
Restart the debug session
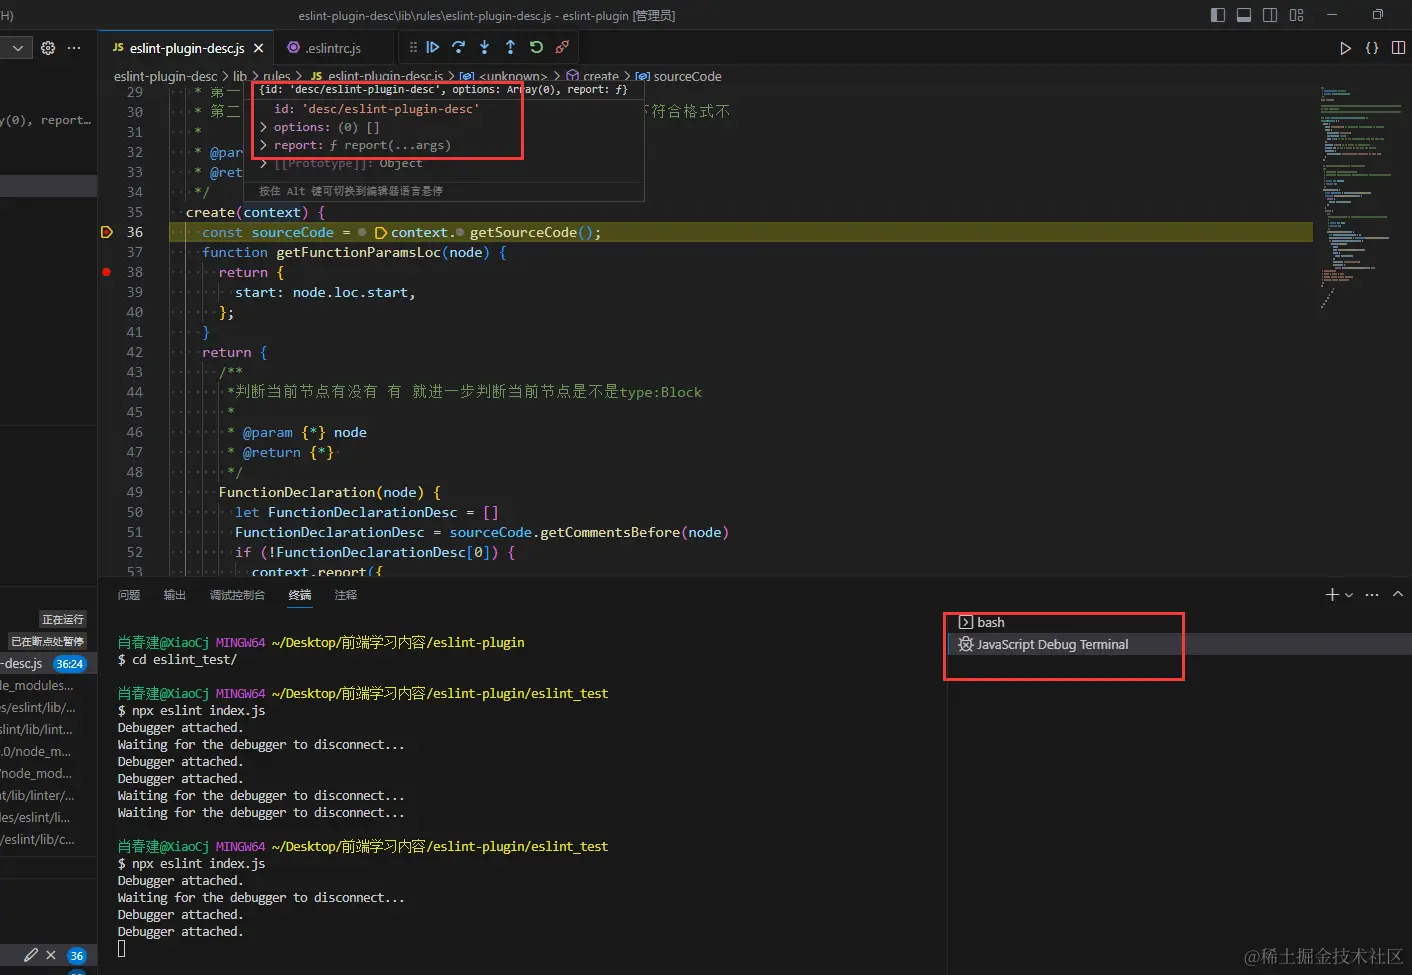(536, 47)
